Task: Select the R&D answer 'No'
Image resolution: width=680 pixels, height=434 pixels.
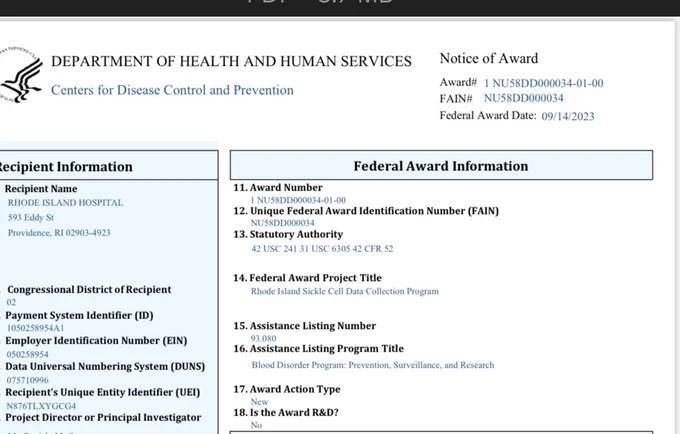Action: 256,425
